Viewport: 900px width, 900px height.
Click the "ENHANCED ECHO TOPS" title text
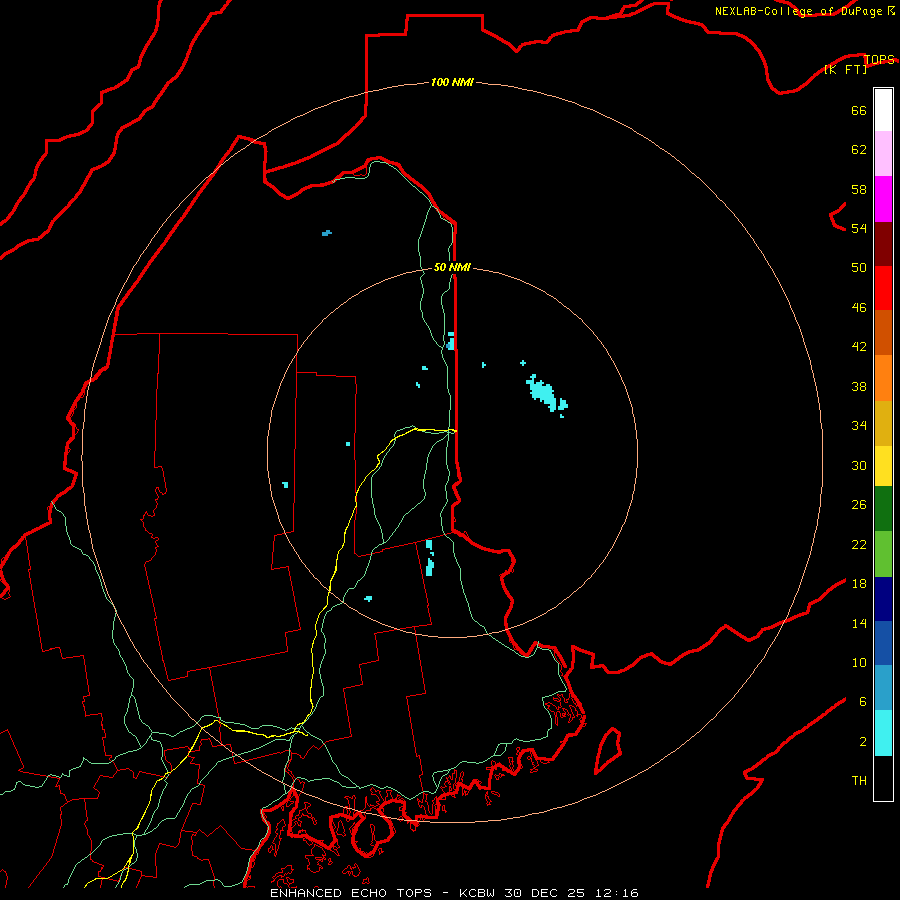pos(351,893)
